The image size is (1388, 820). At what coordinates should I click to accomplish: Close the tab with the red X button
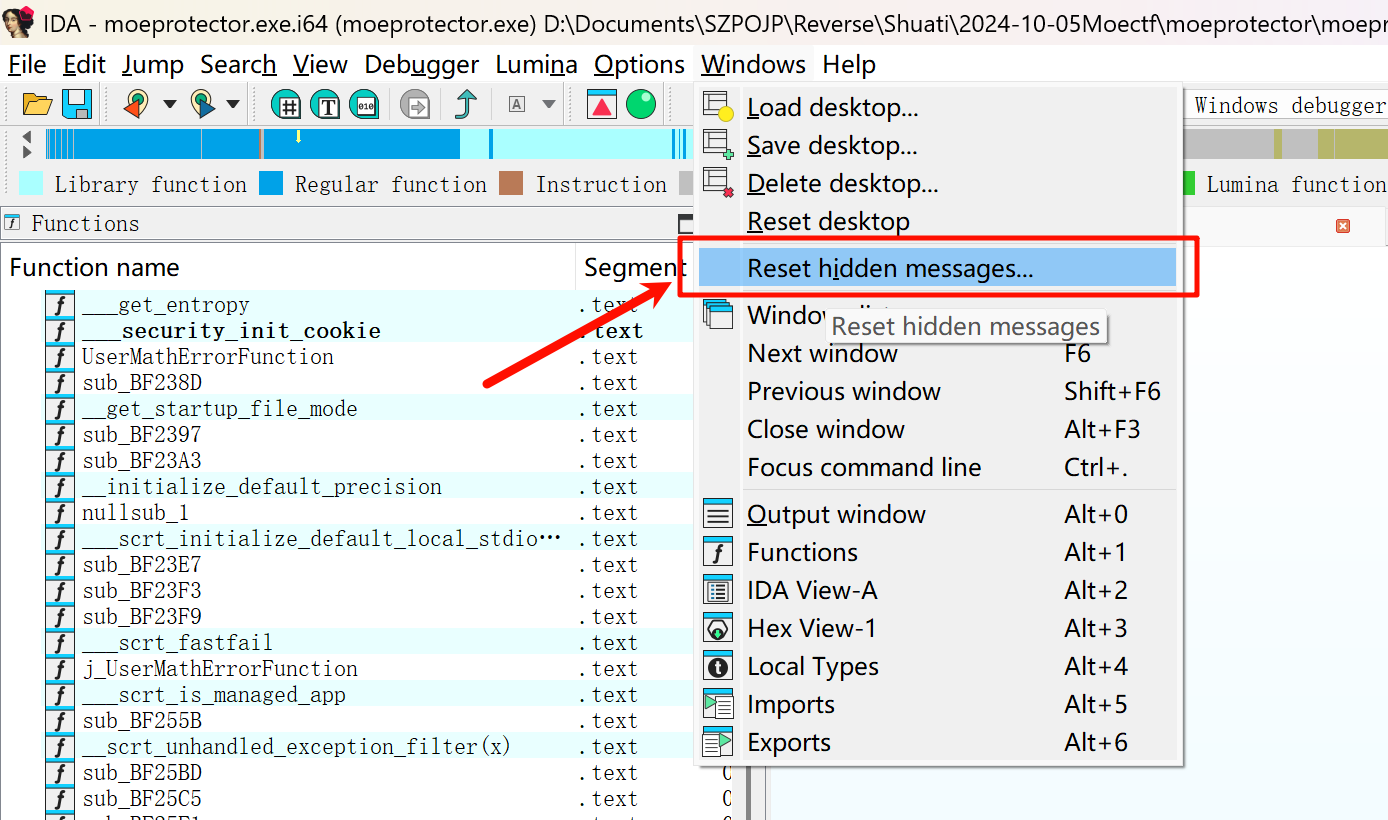pos(1343,226)
